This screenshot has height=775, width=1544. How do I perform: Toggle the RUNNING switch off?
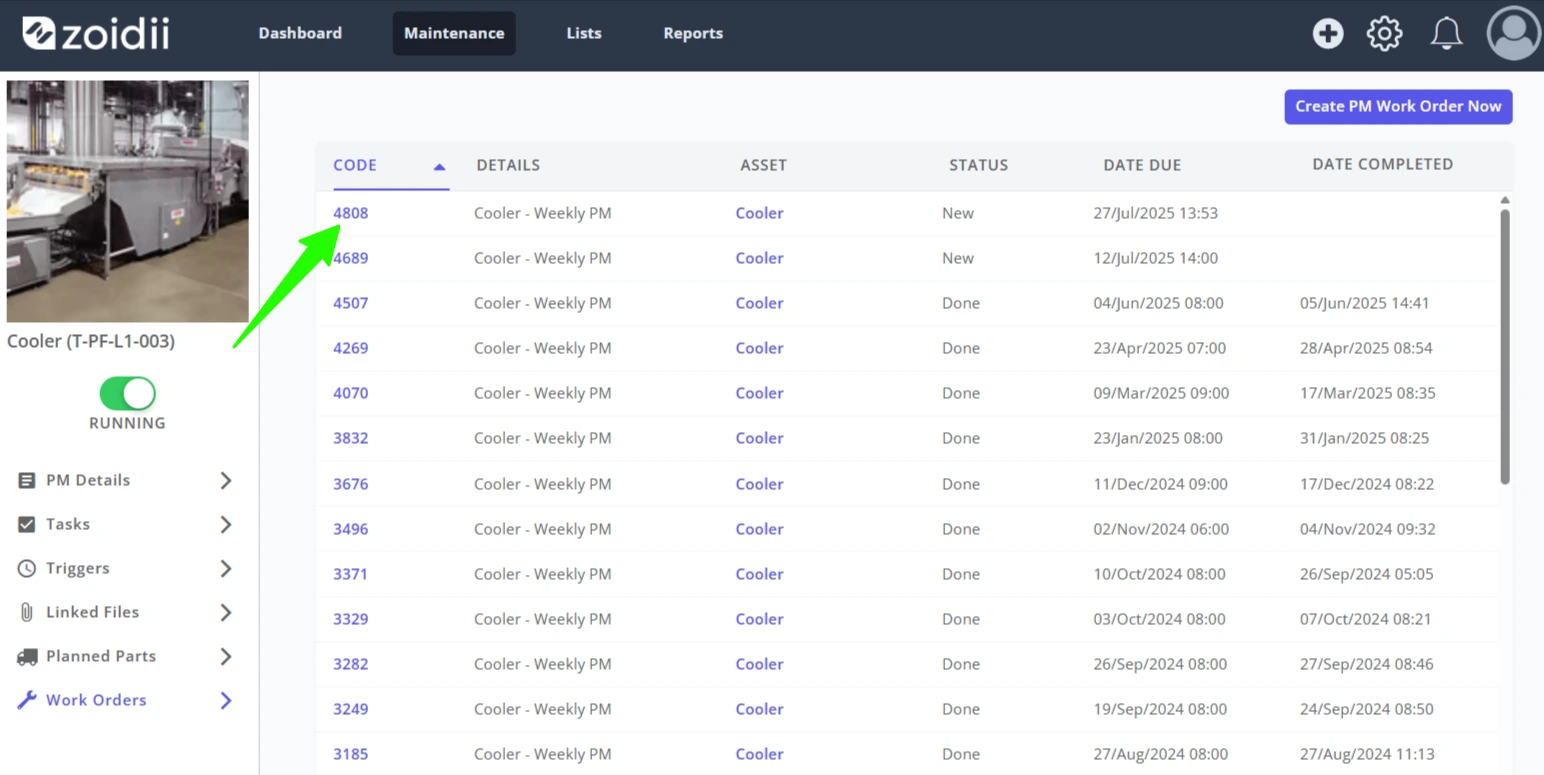pyautogui.click(x=127, y=394)
